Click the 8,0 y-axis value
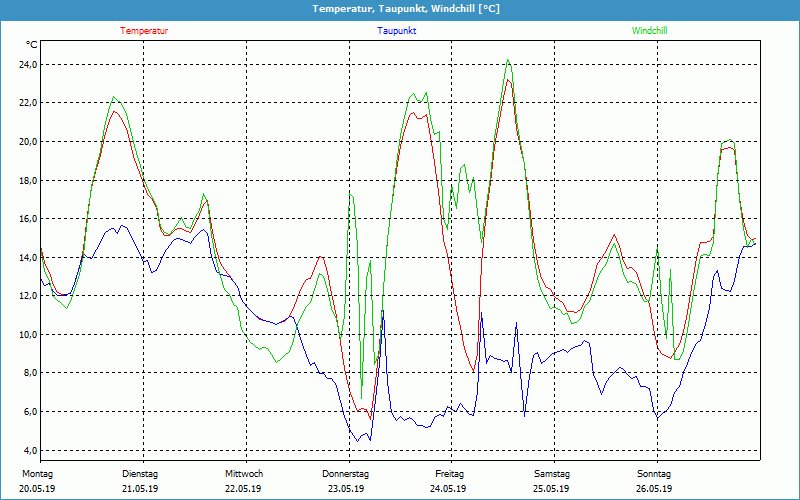 point(30,372)
